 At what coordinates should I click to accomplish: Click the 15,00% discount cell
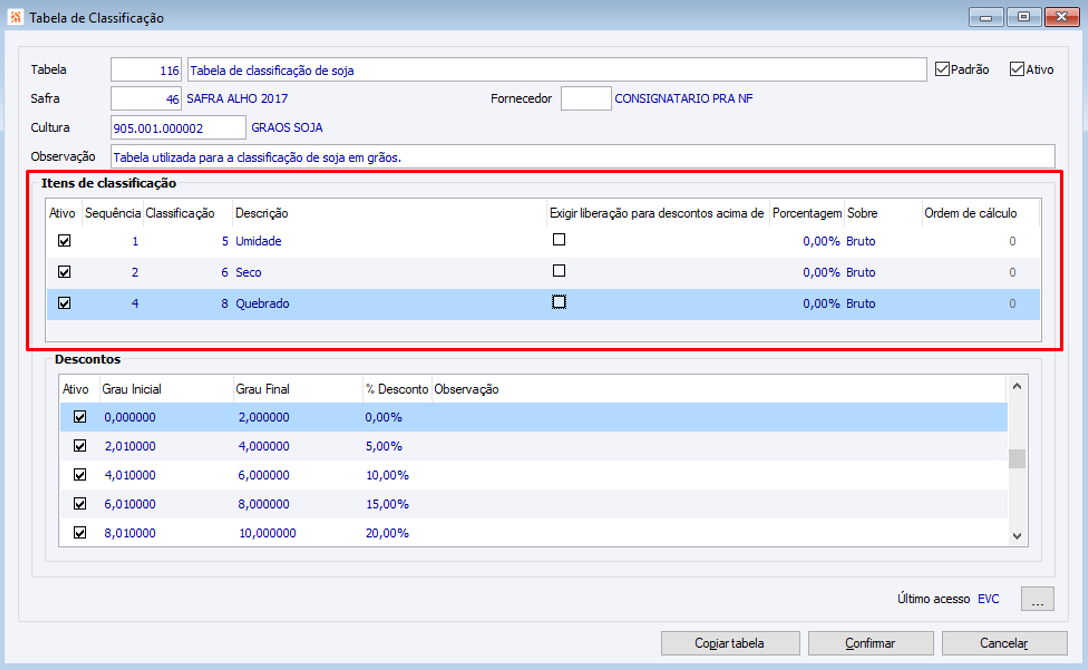click(387, 504)
